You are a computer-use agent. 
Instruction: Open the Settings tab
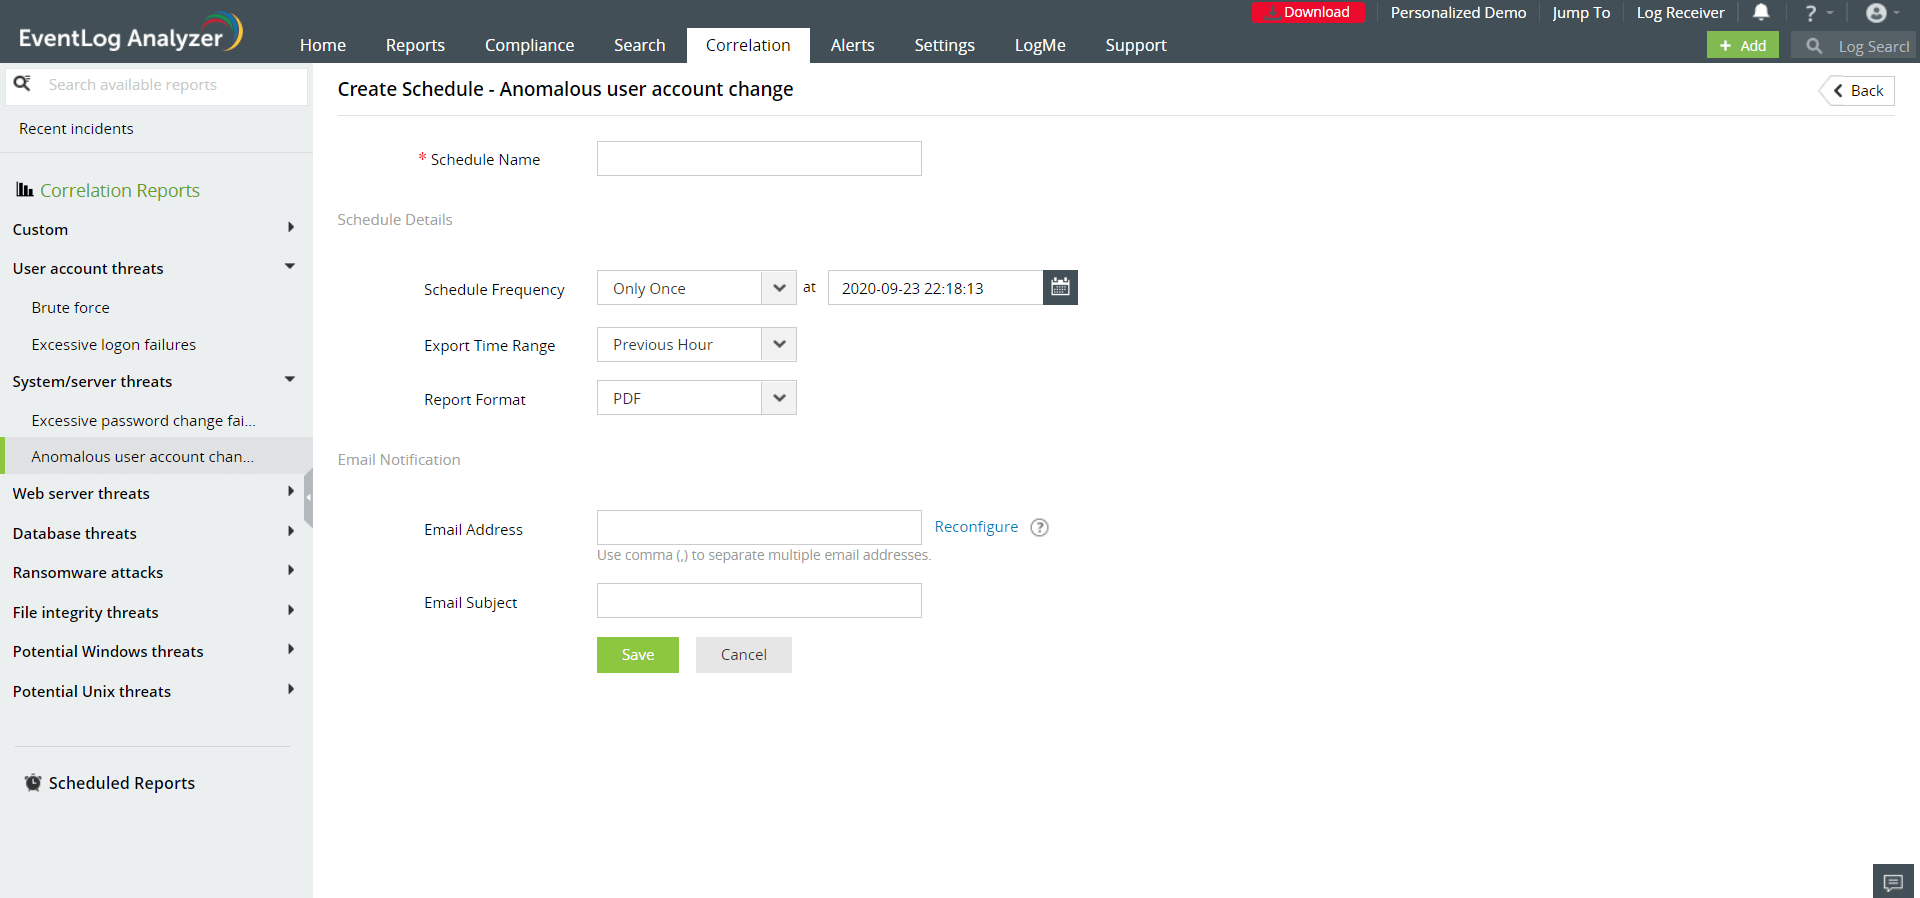coord(944,45)
